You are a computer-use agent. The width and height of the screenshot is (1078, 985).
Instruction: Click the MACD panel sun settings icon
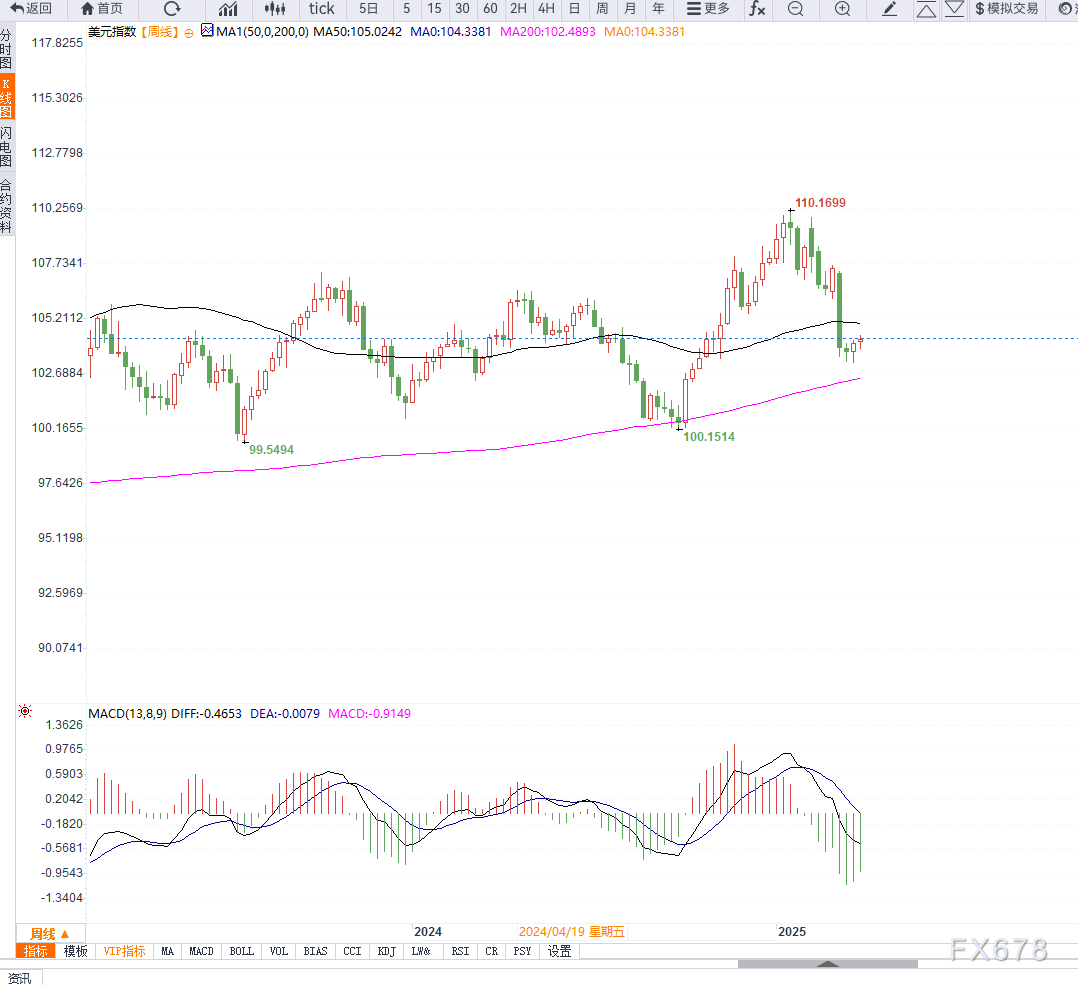(x=25, y=712)
